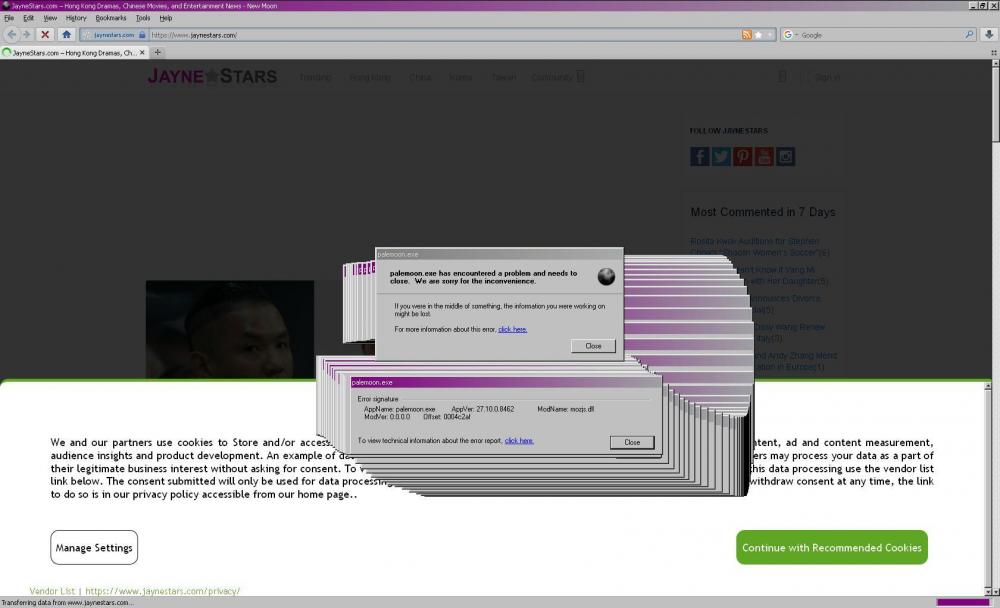Click the URL address bar field
Image resolution: width=1000 pixels, height=608 pixels.
[440, 35]
